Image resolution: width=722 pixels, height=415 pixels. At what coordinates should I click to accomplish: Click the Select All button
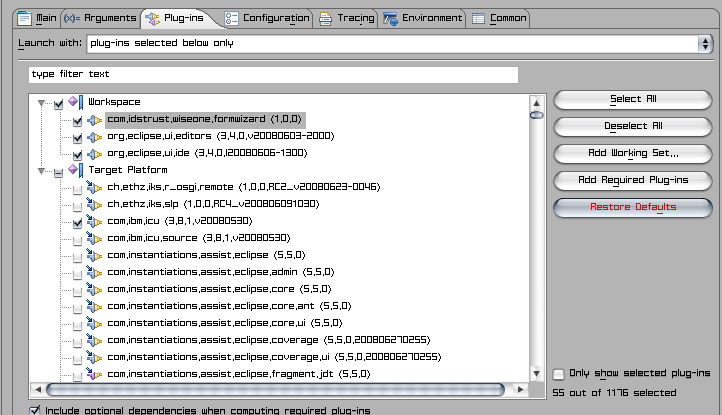click(x=633, y=99)
